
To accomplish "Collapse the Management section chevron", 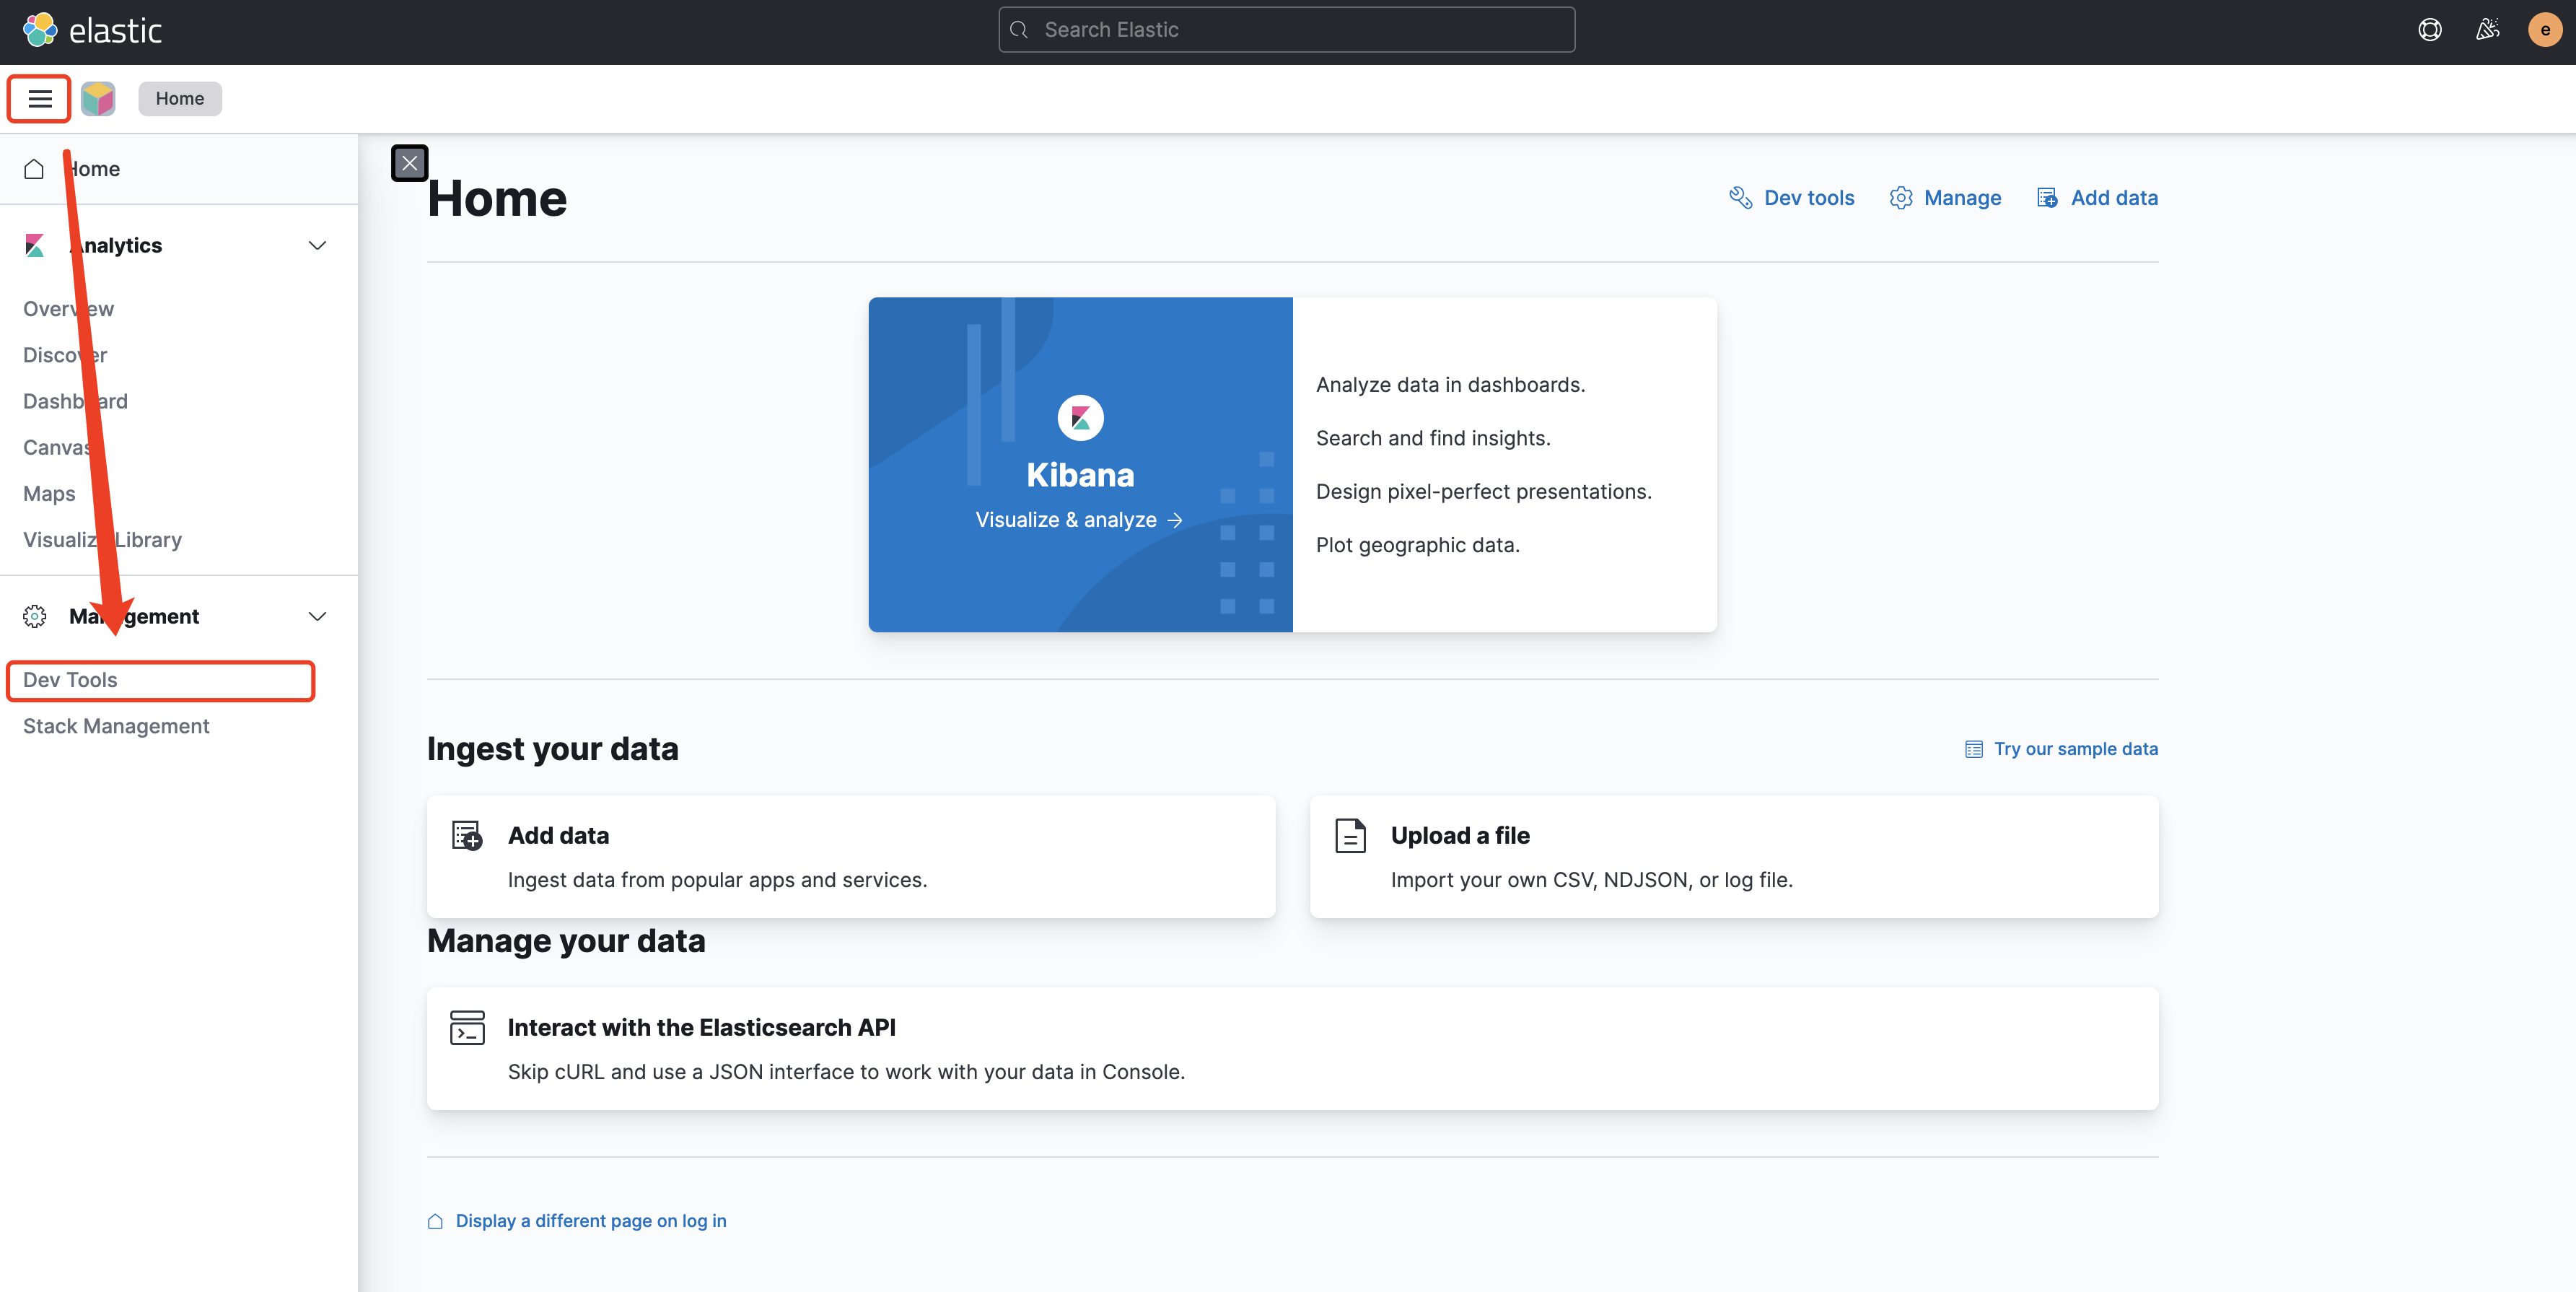I will coord(317,616).
